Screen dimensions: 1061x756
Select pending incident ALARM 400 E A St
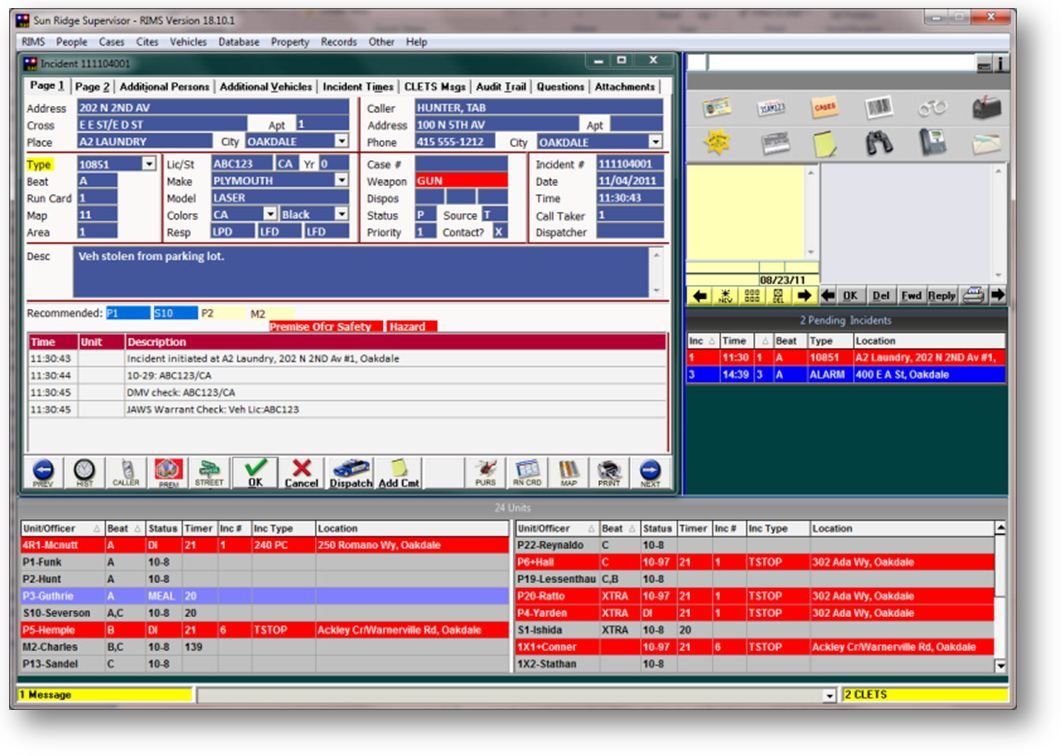coord(846,374)
